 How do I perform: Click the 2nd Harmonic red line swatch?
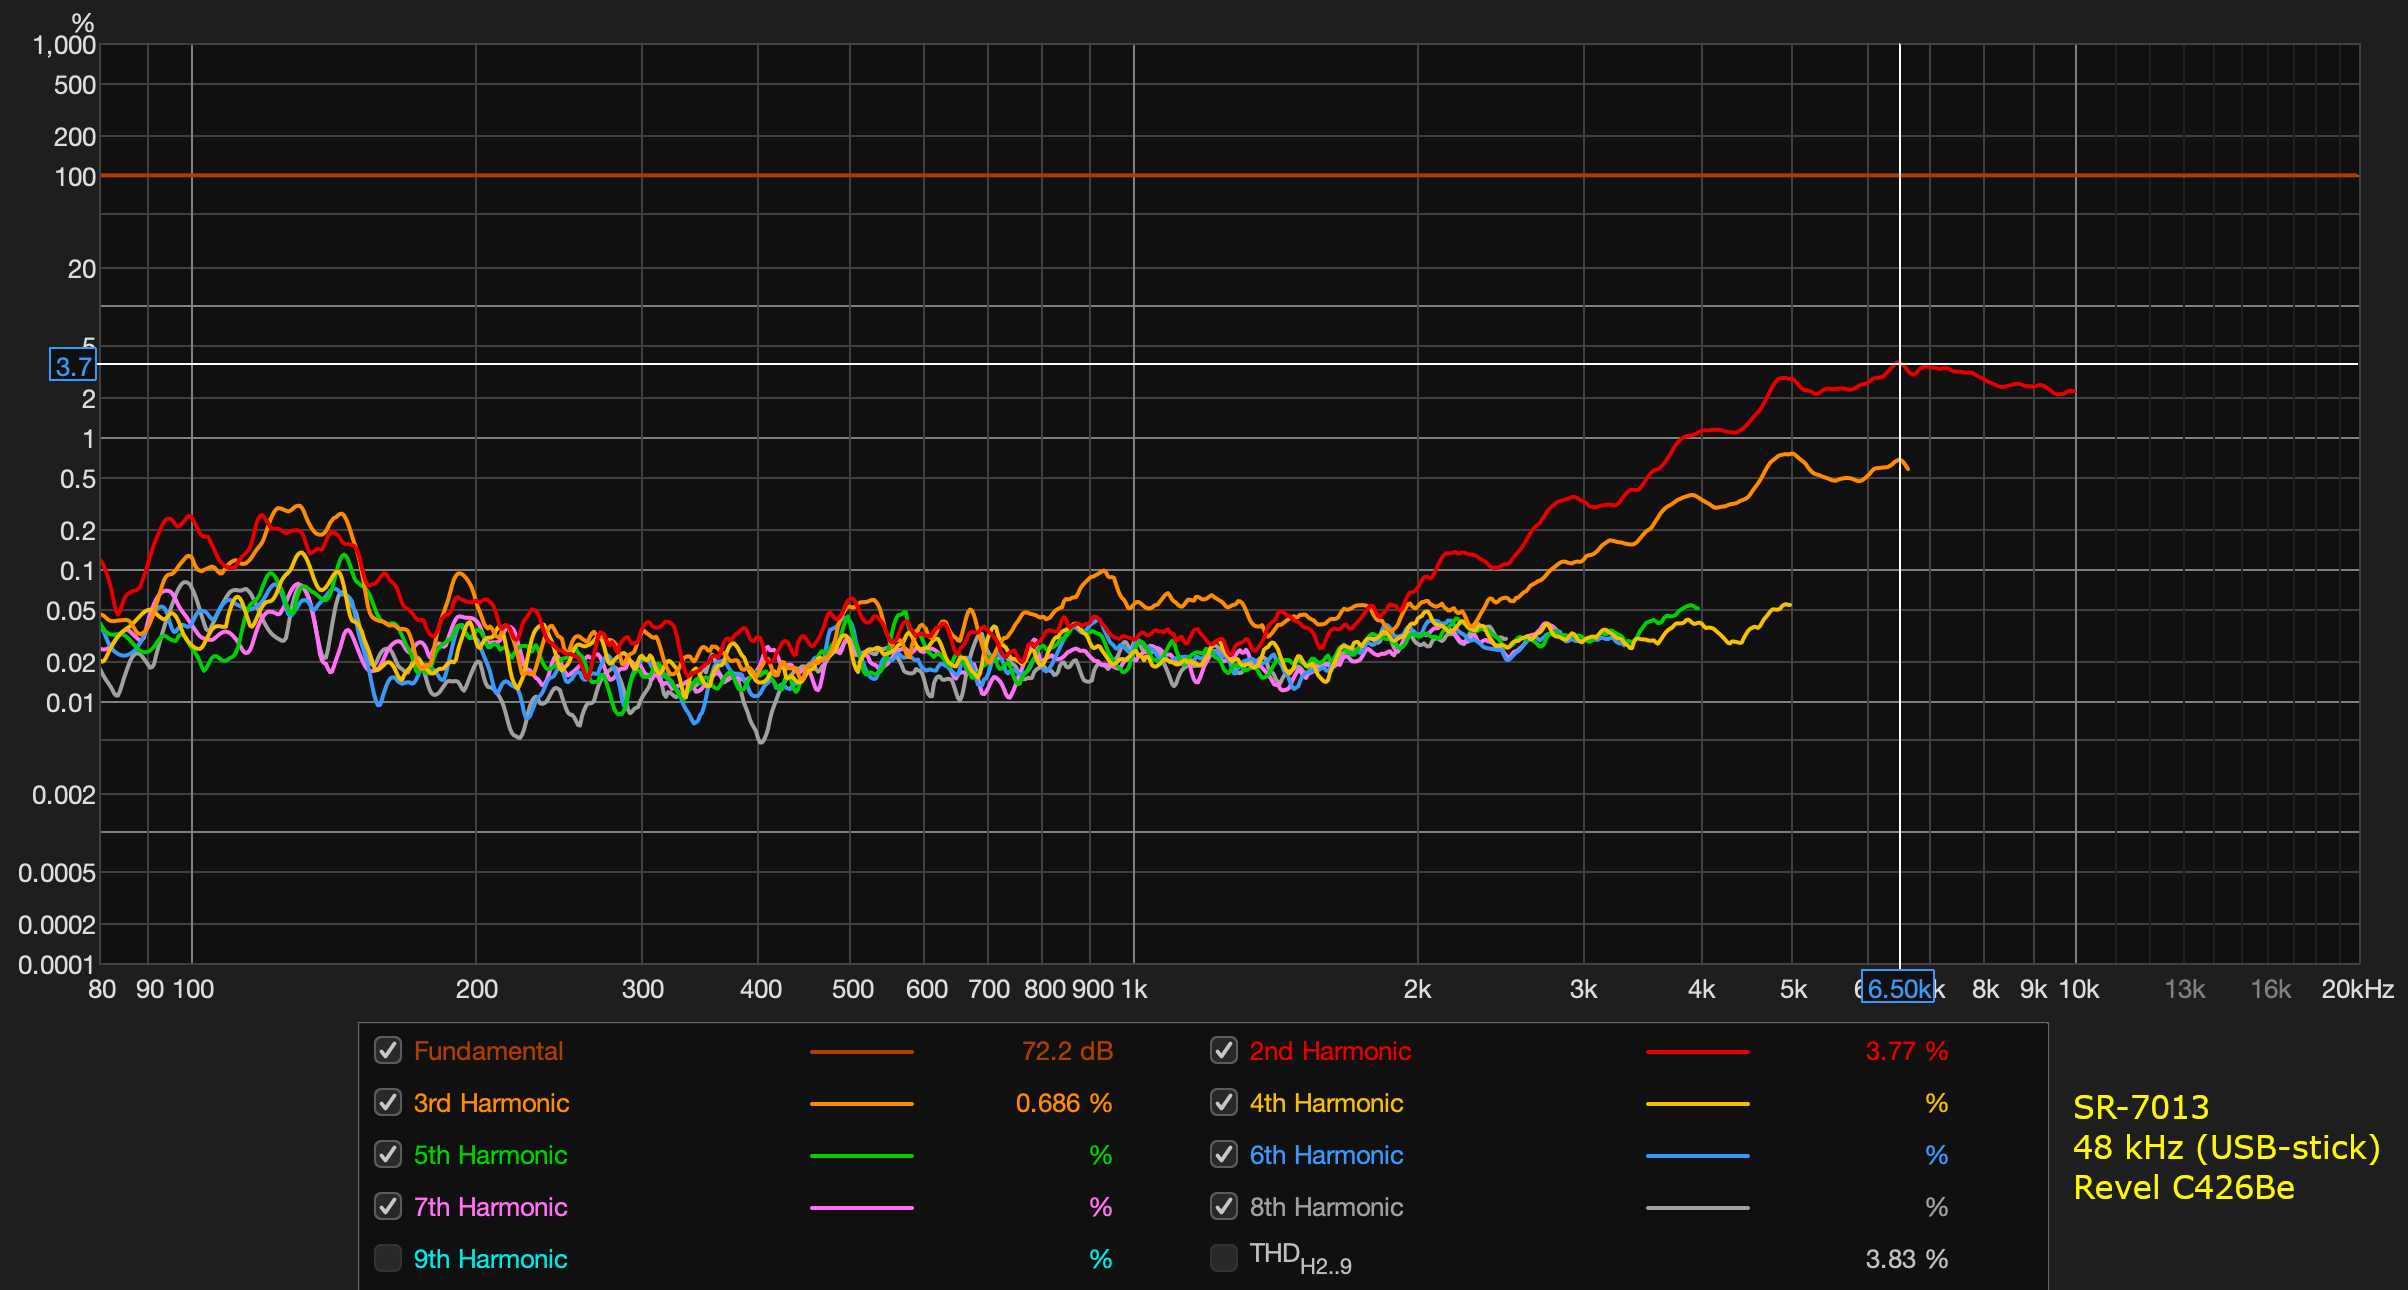1697,1052
